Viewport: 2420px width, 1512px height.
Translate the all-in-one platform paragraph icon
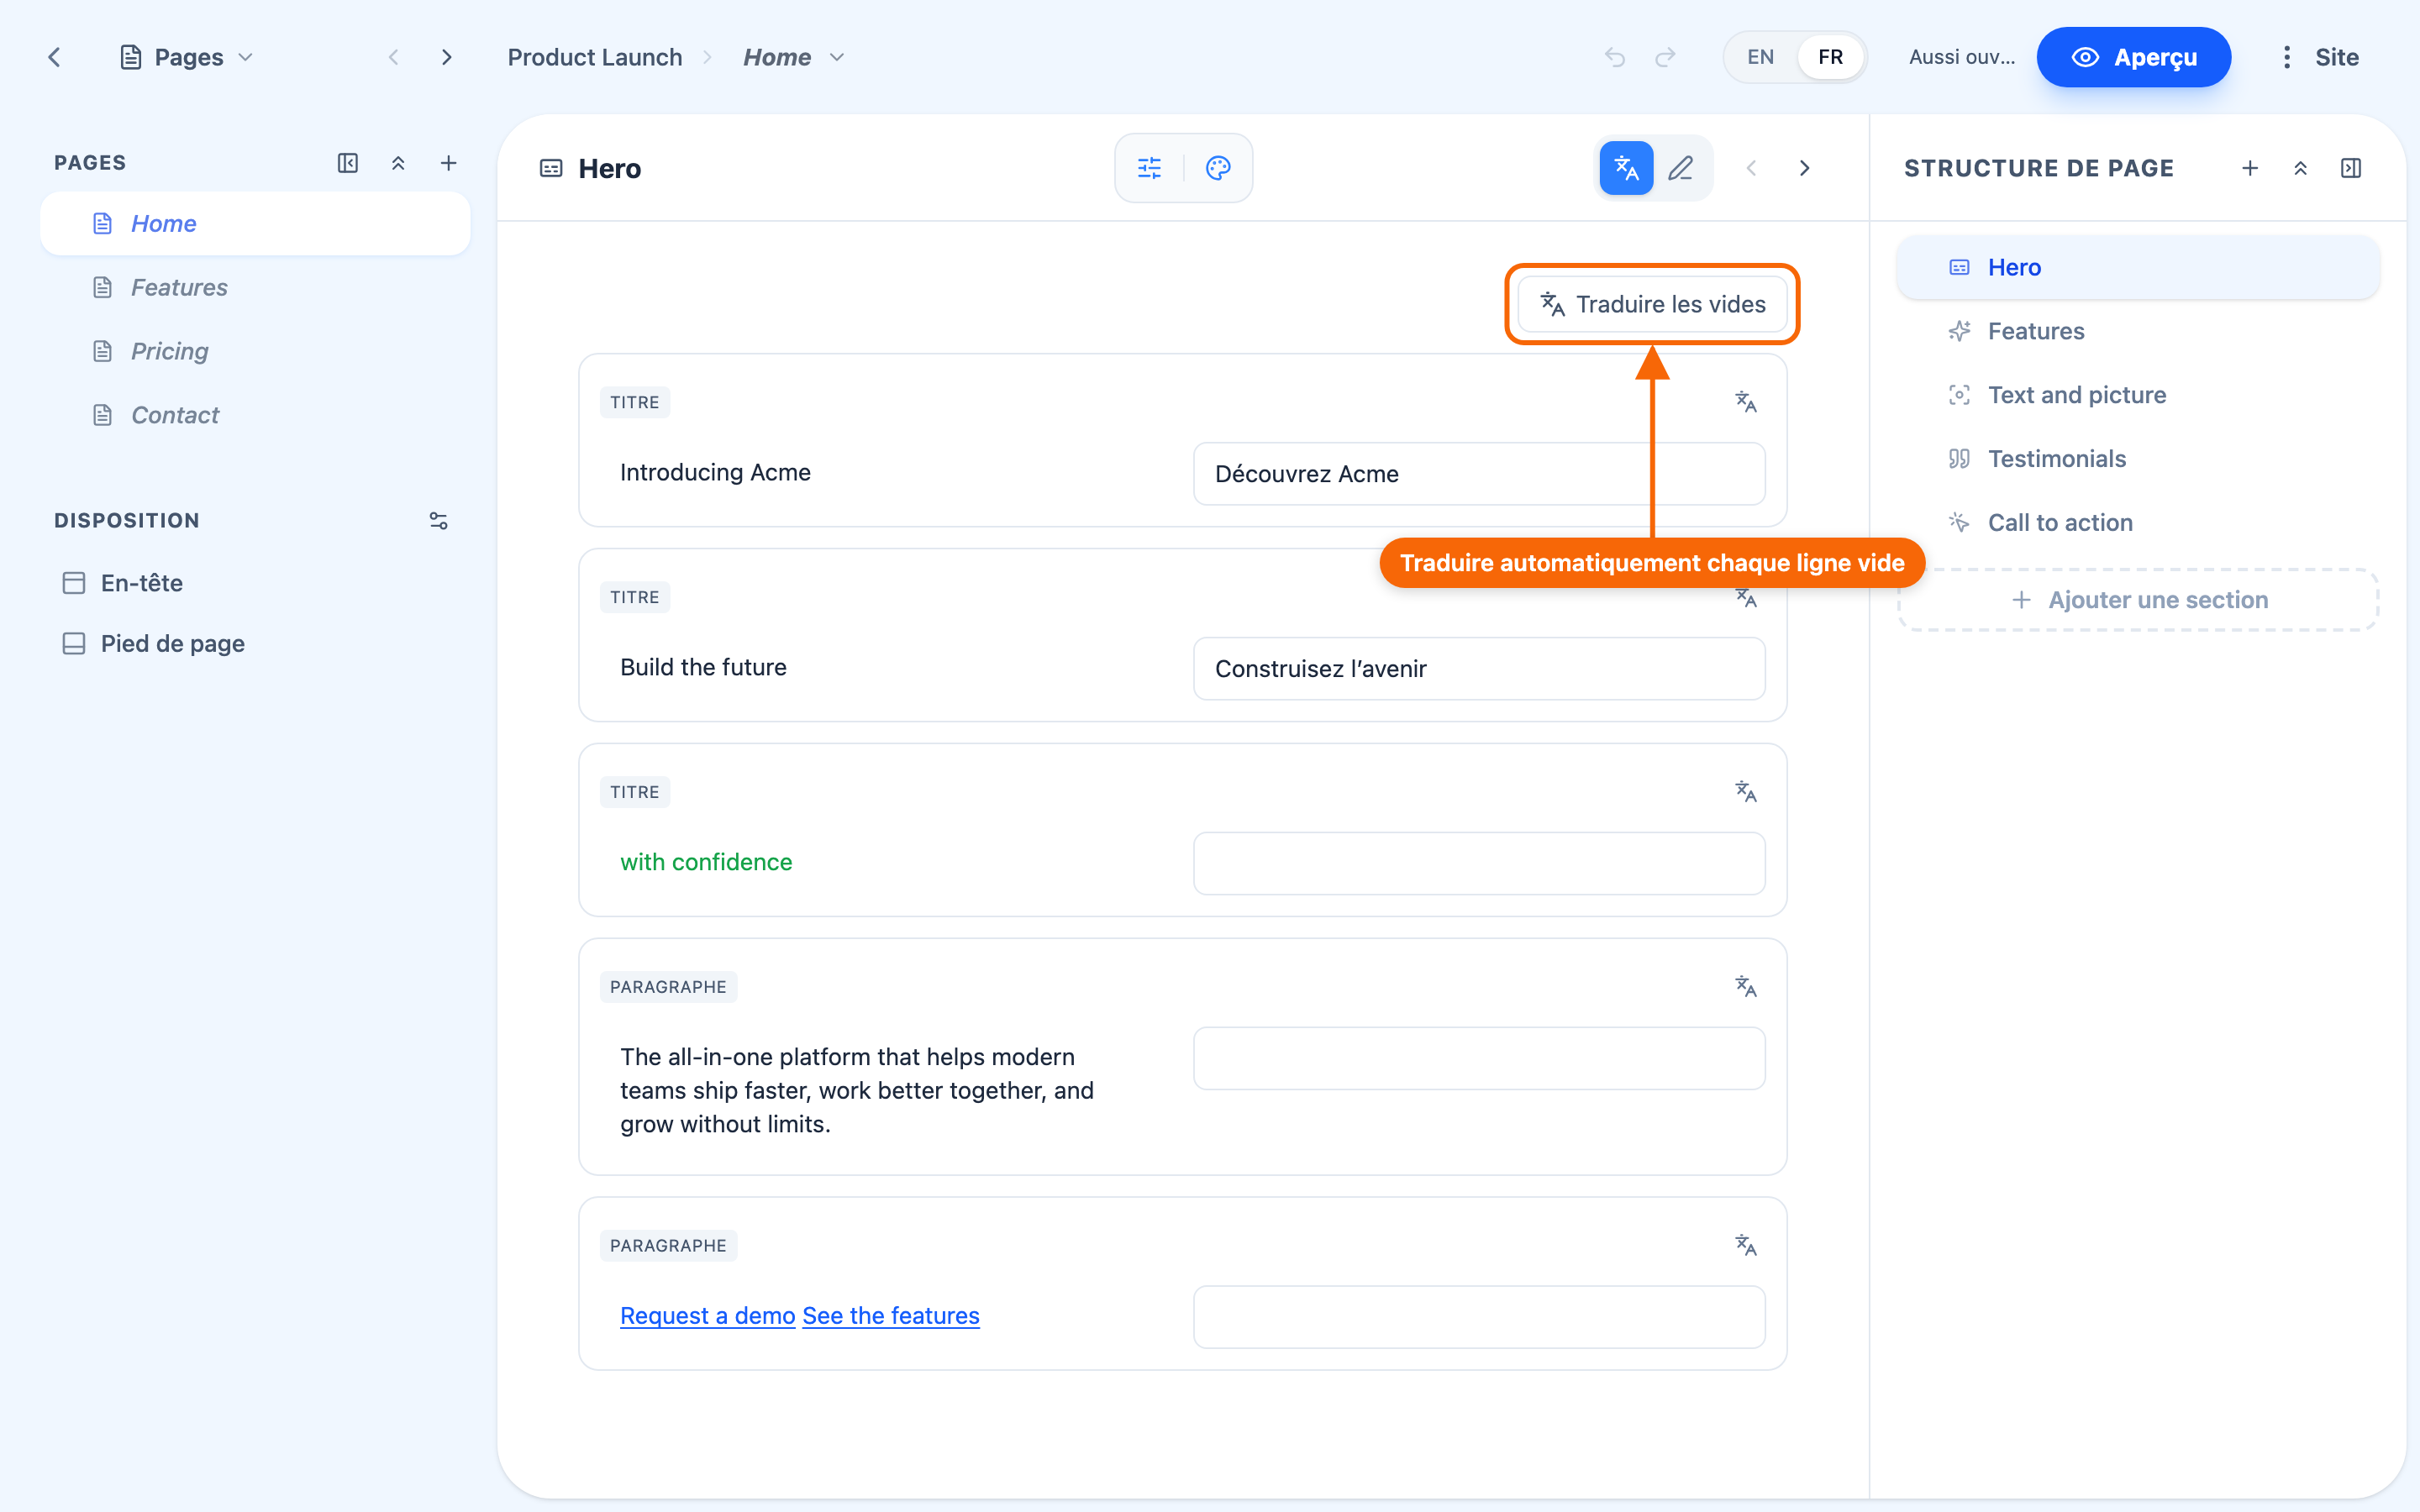pyautogui.click(x=1746, y=987)
